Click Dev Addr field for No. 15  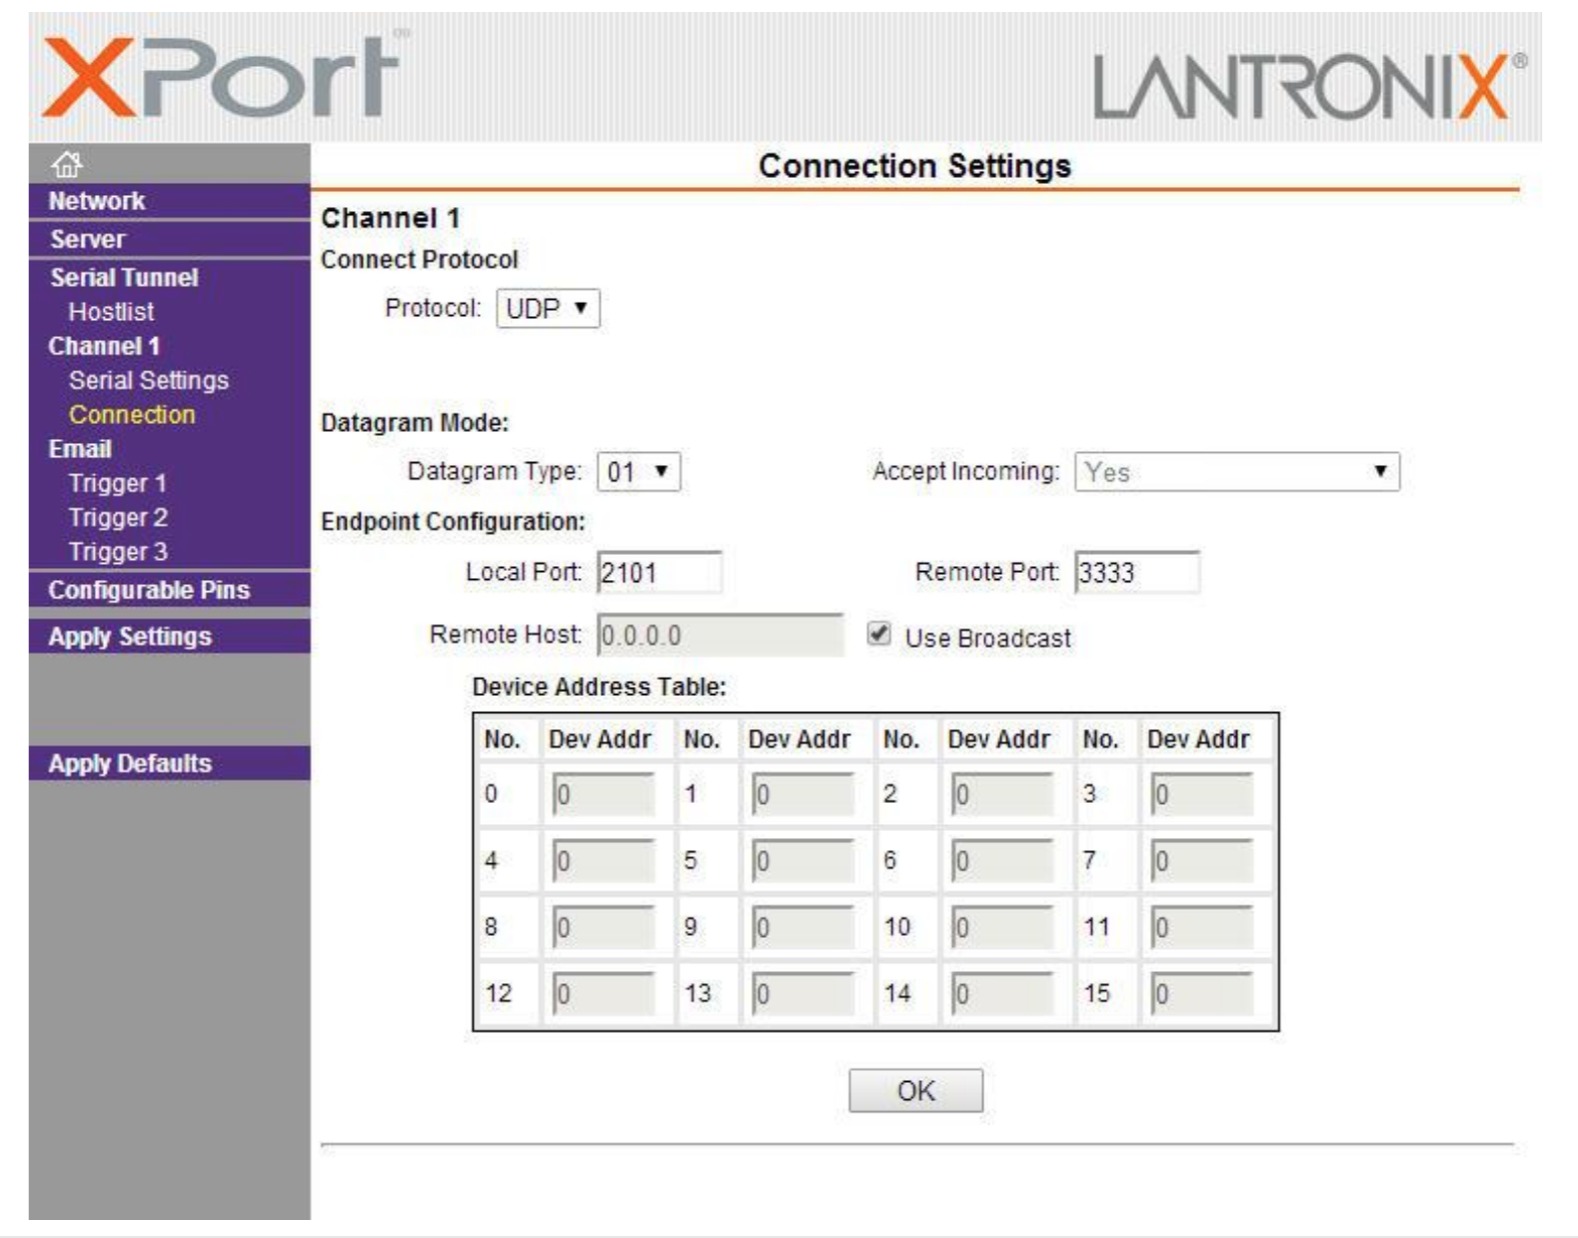click(x=1202, y=994)
